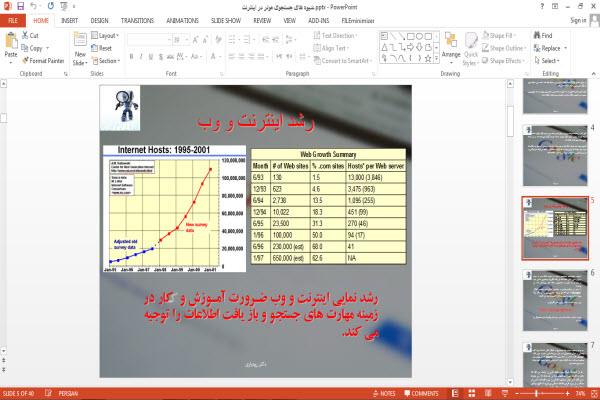This screenshot has width=600, height=400.
Task: Fit slide to current window
Action: click(594, 393)
